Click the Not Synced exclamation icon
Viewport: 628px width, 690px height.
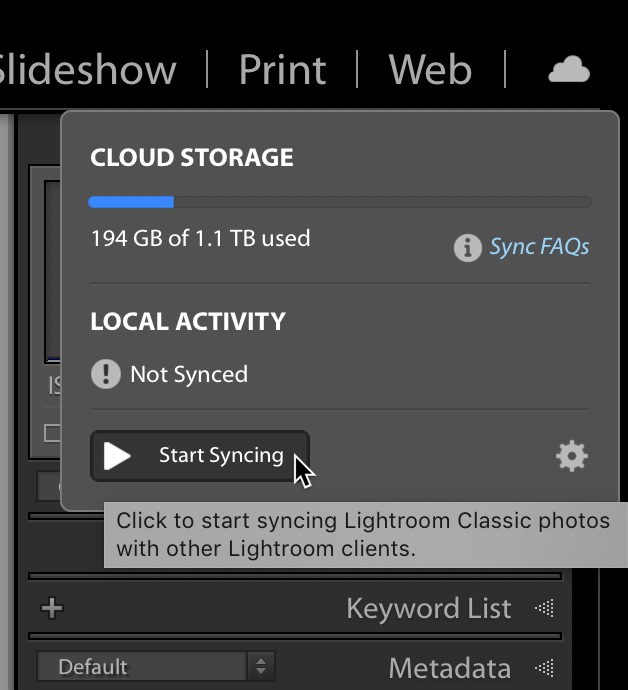(x=106, y=374)
